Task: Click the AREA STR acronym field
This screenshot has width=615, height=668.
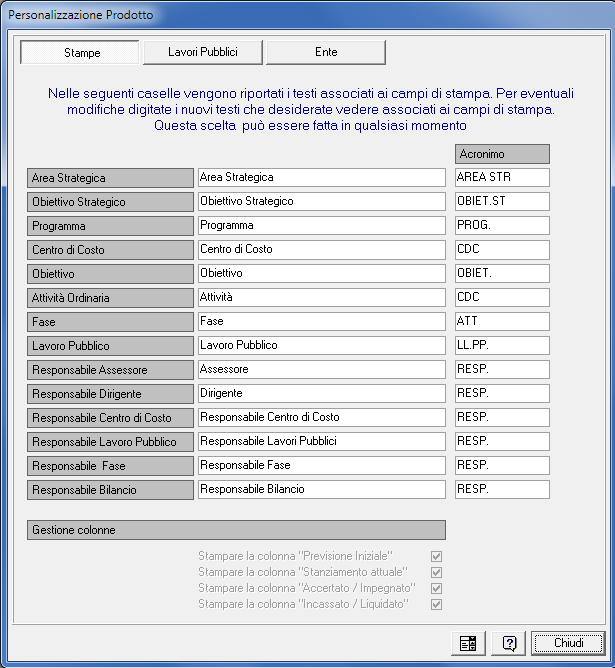Action: click(502, 177)
